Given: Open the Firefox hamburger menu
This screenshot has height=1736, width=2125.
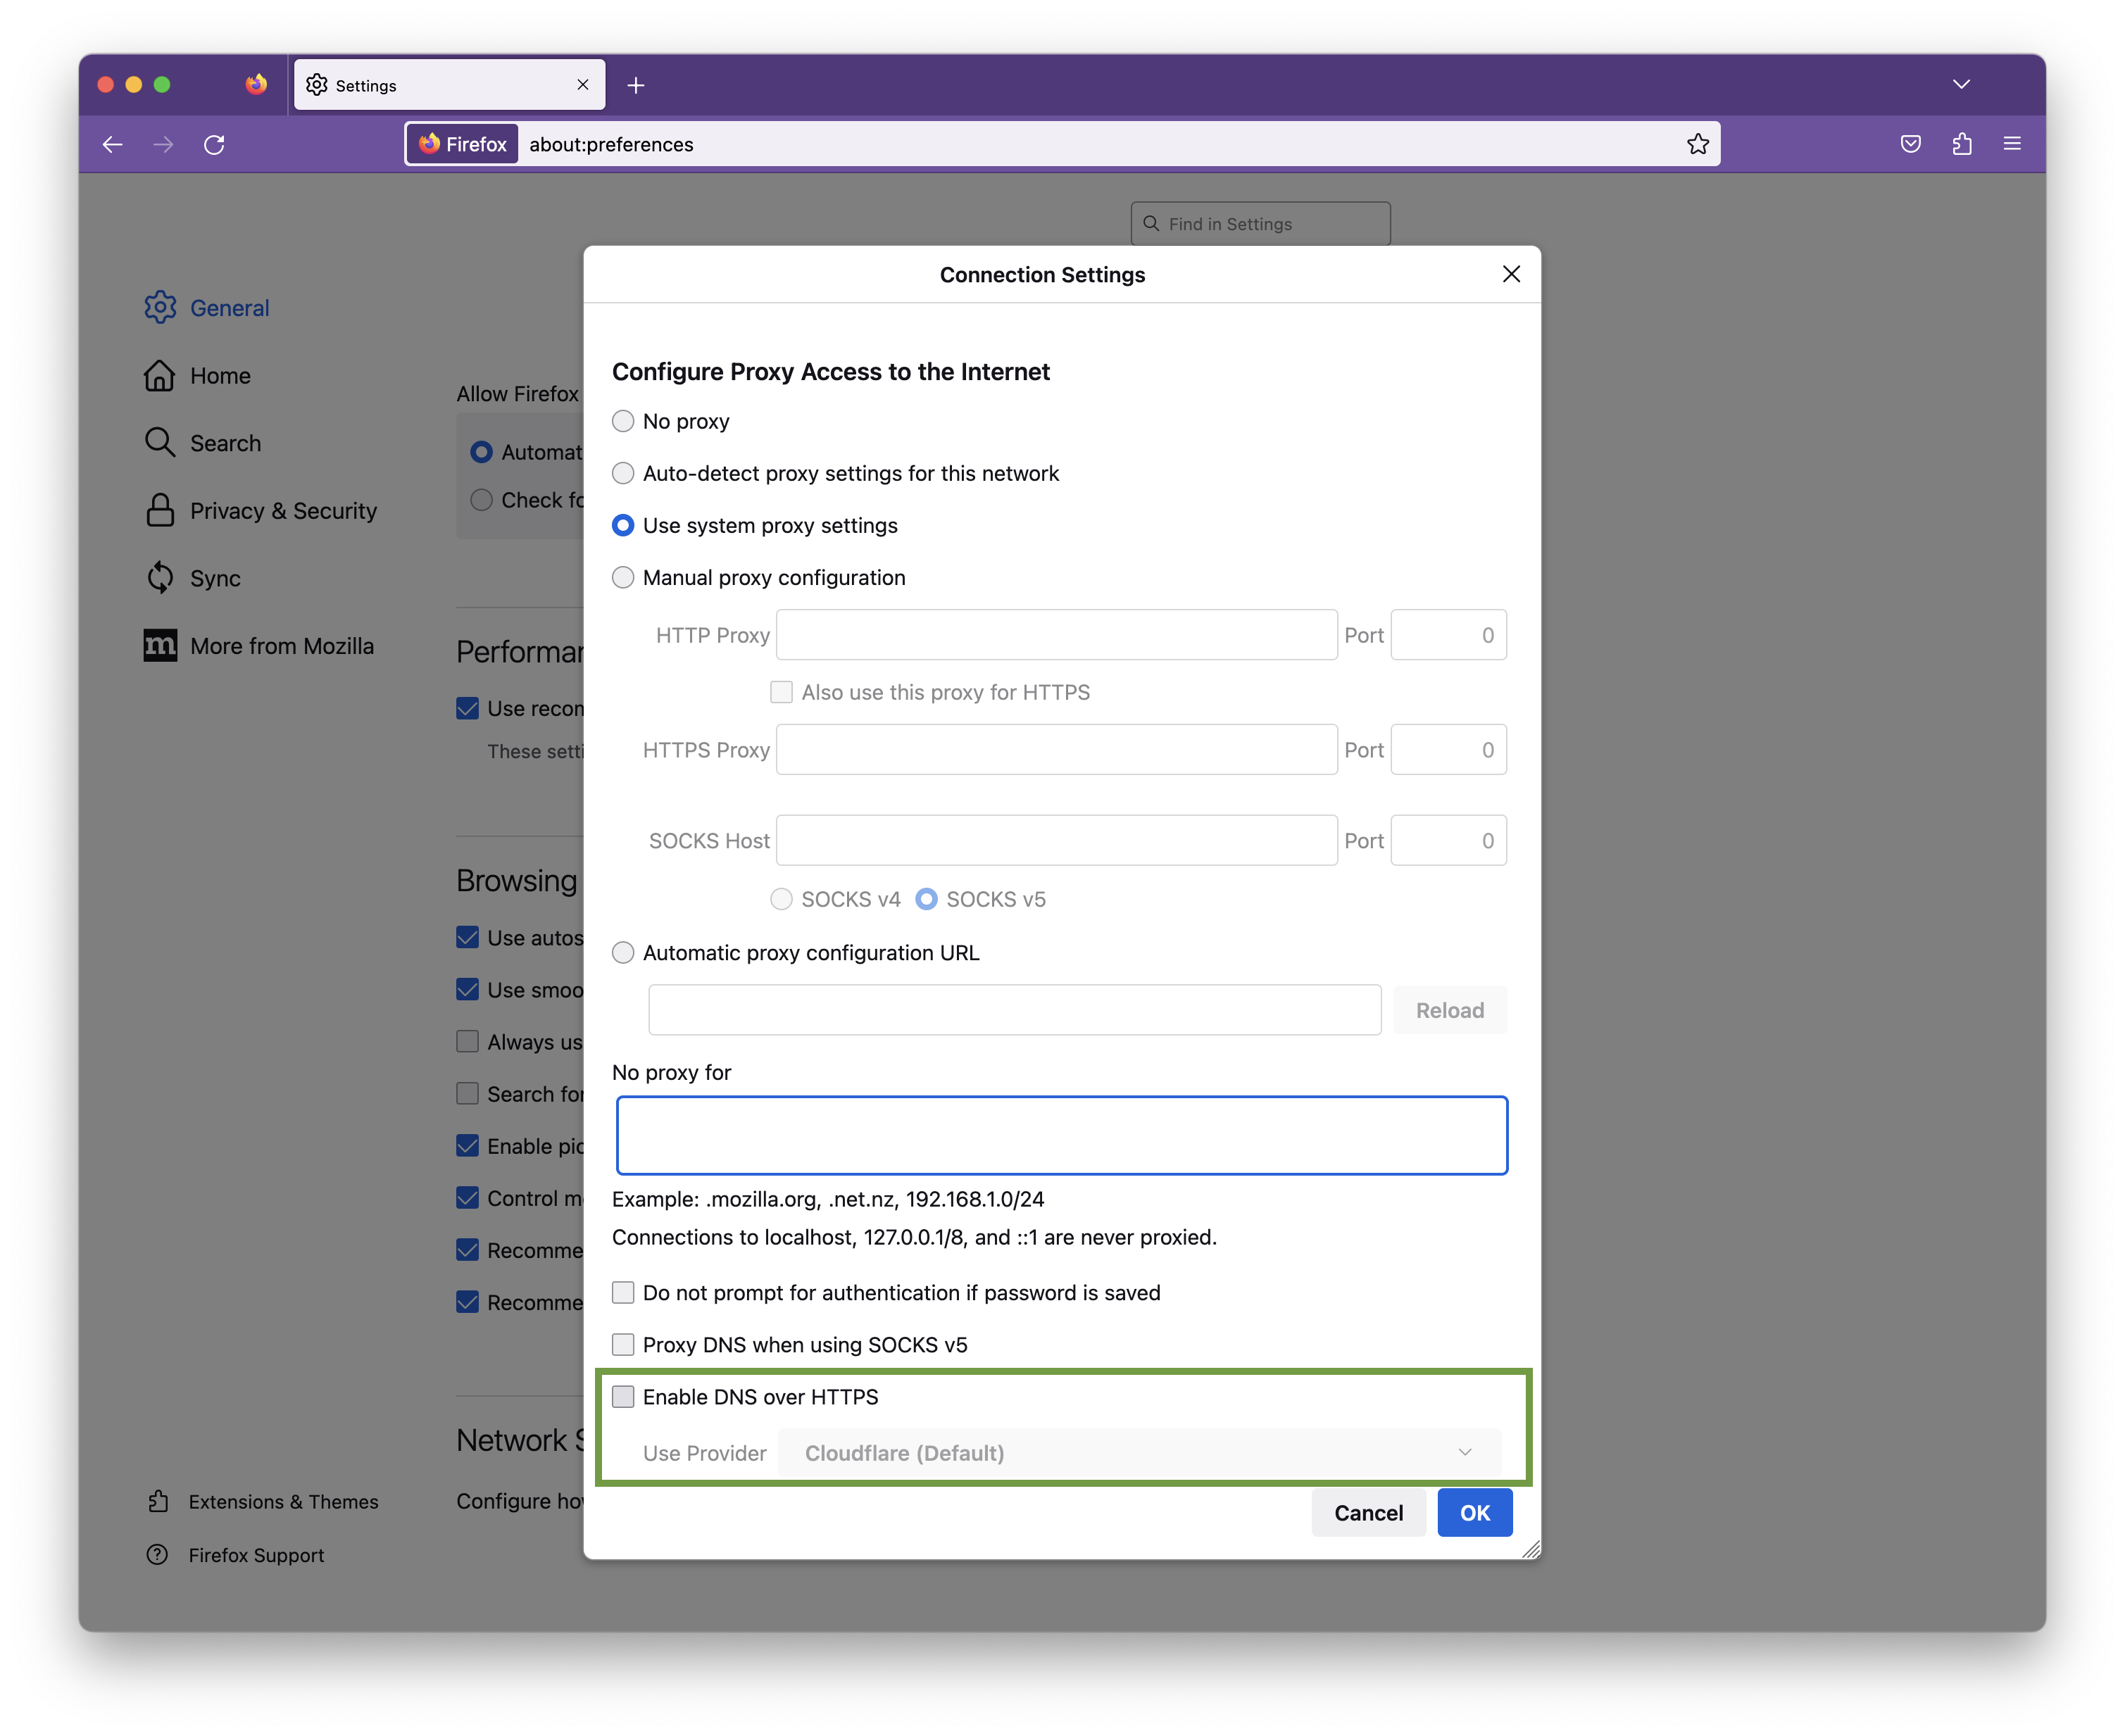Looking at the screenshot, I should point(2012,144).
